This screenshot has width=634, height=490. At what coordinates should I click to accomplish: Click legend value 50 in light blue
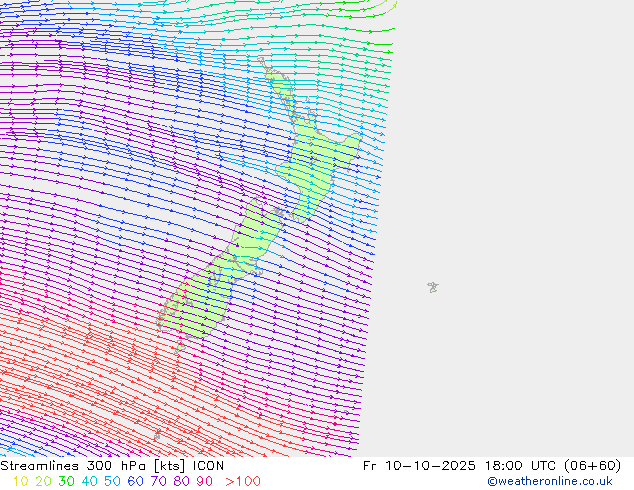pyautogui.click(x=112, y=481)
